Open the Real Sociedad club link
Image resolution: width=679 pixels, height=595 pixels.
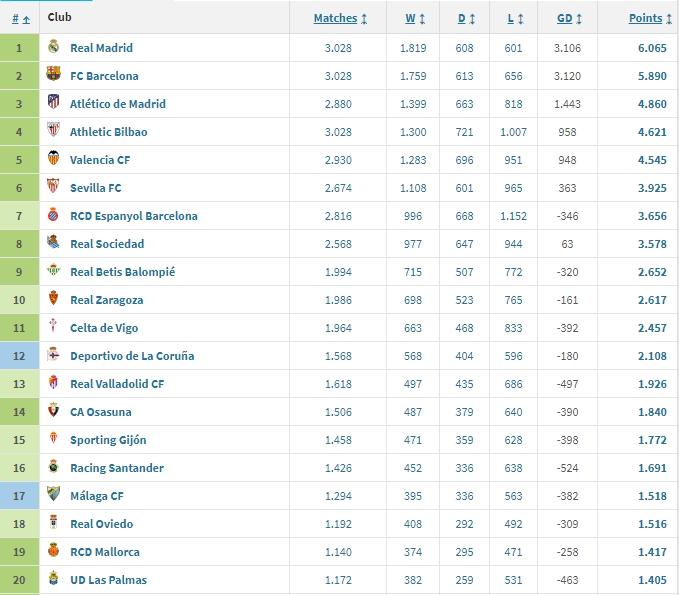[107, 244]
